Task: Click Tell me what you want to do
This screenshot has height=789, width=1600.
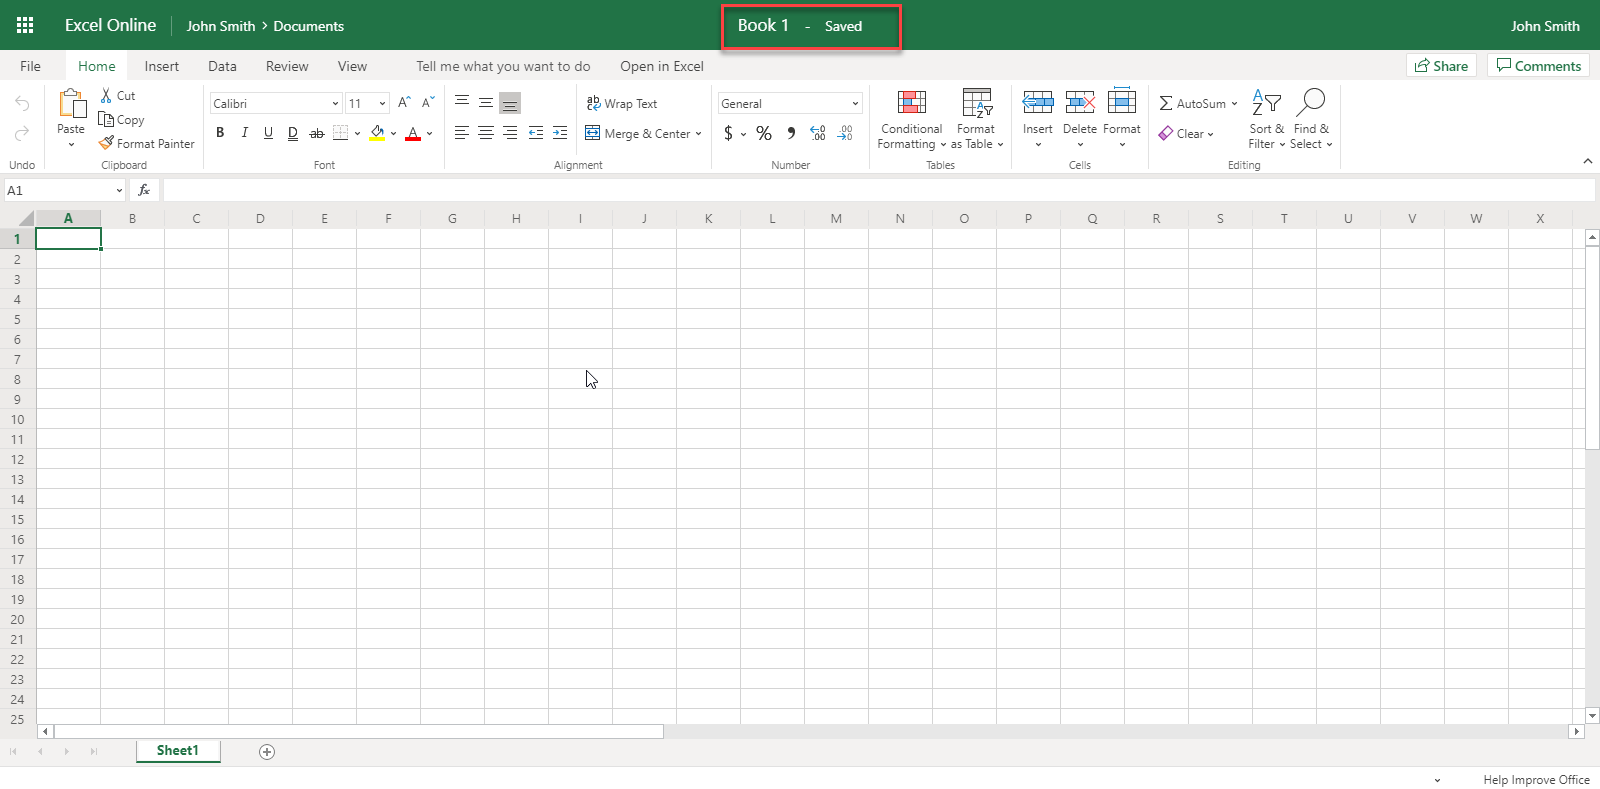Action: (x=503, y=66)
